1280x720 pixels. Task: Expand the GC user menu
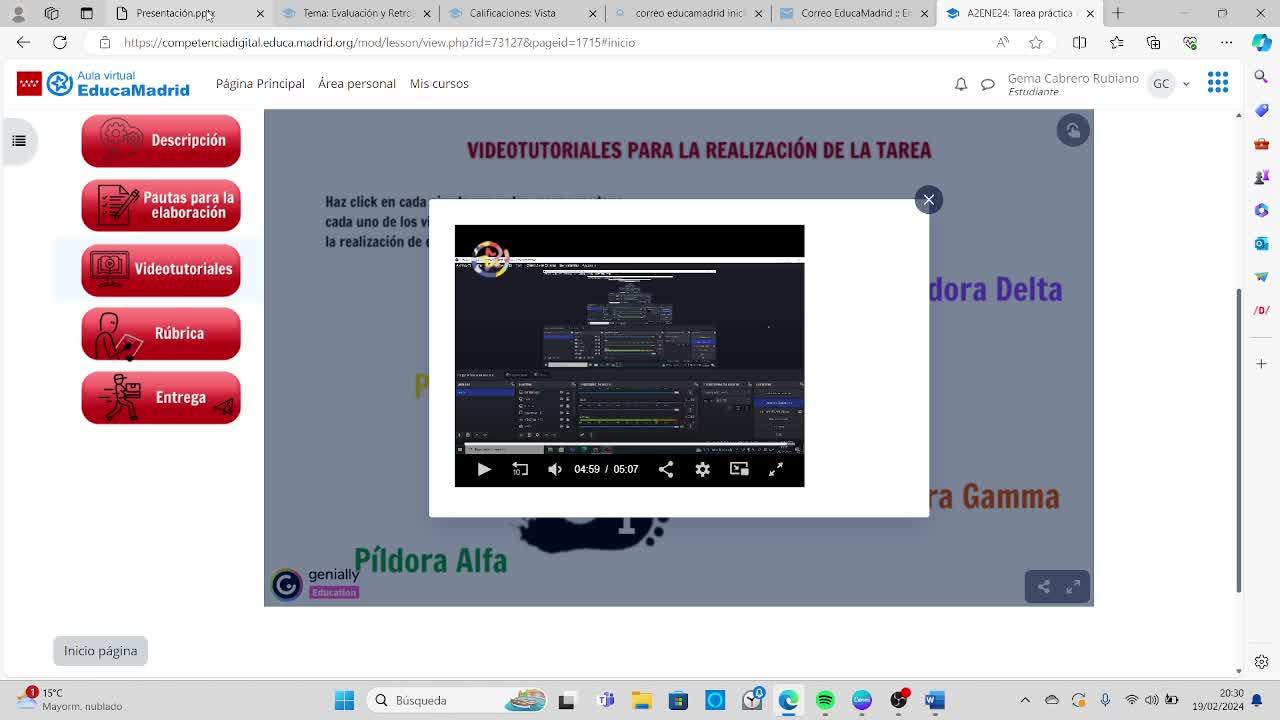(x=1168, y=84)
